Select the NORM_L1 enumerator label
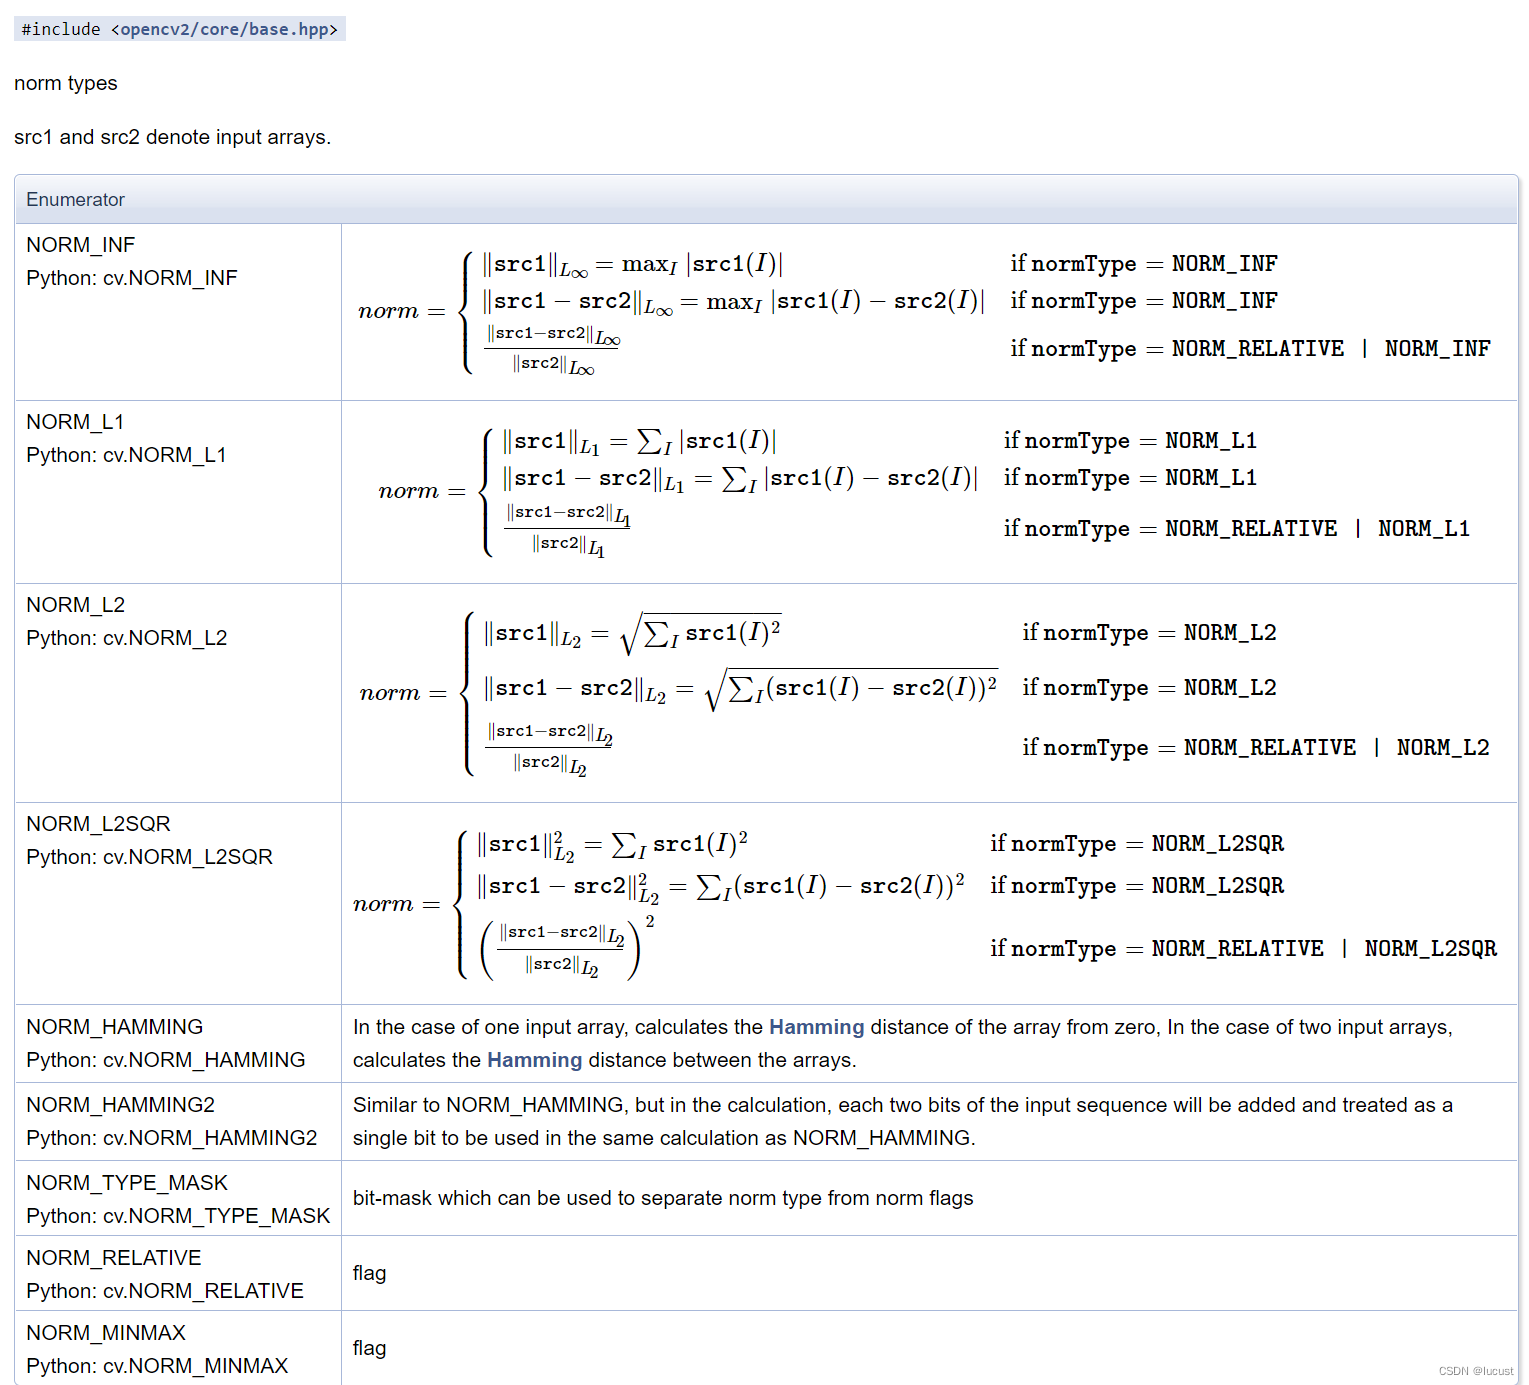 (x=73, y=422)
